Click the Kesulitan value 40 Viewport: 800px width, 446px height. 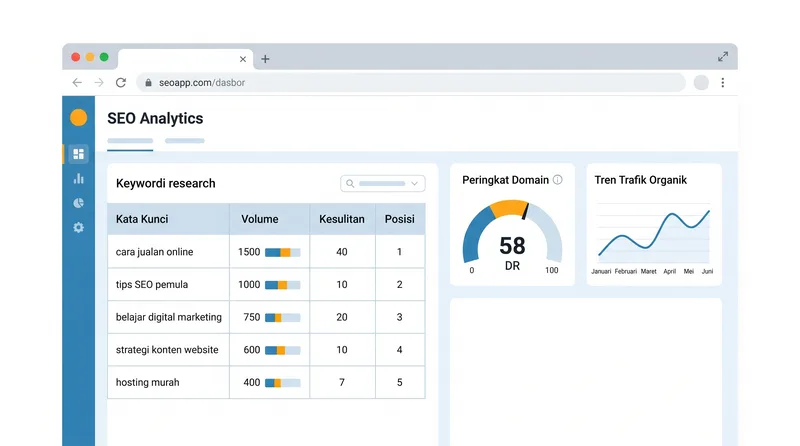[x=342, y=252]
